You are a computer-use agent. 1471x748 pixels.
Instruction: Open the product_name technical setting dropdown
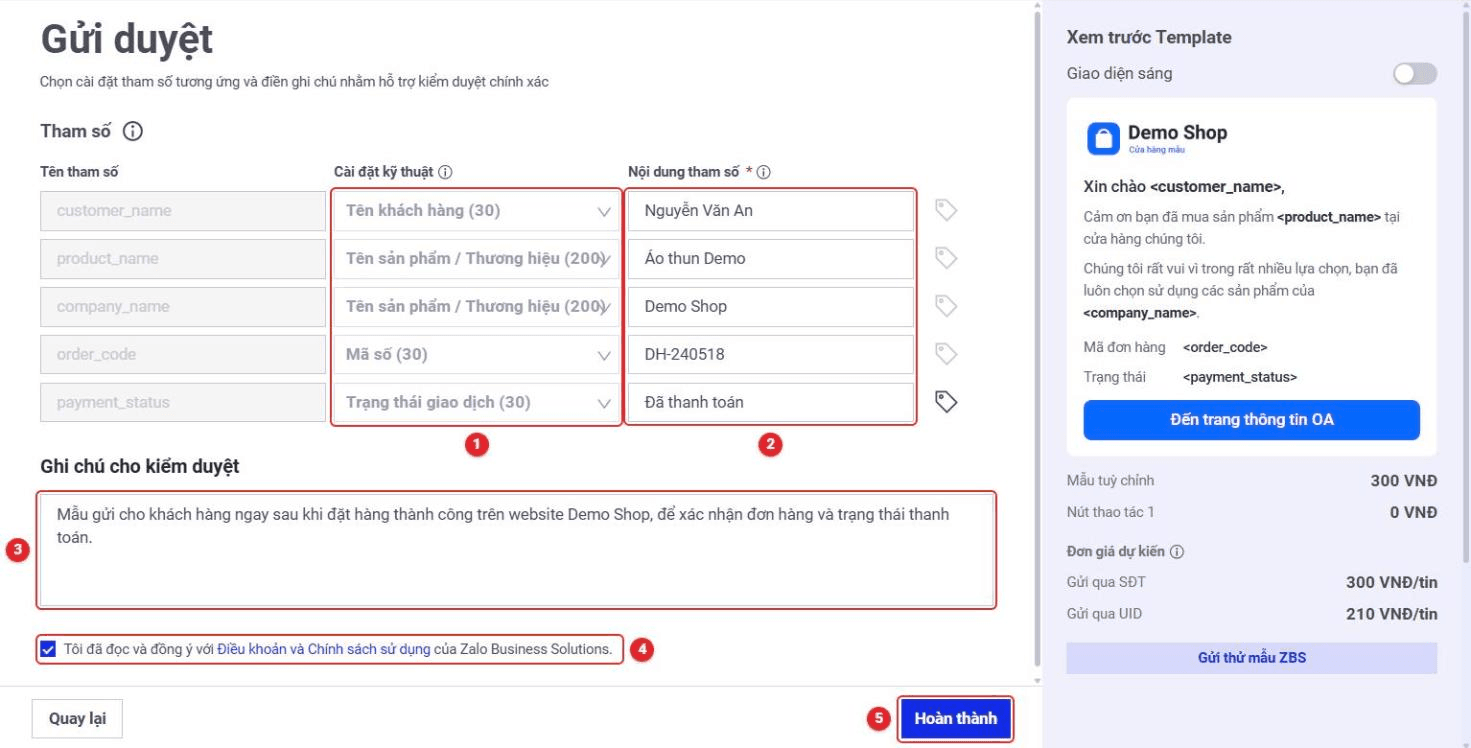tap(477, 259)
